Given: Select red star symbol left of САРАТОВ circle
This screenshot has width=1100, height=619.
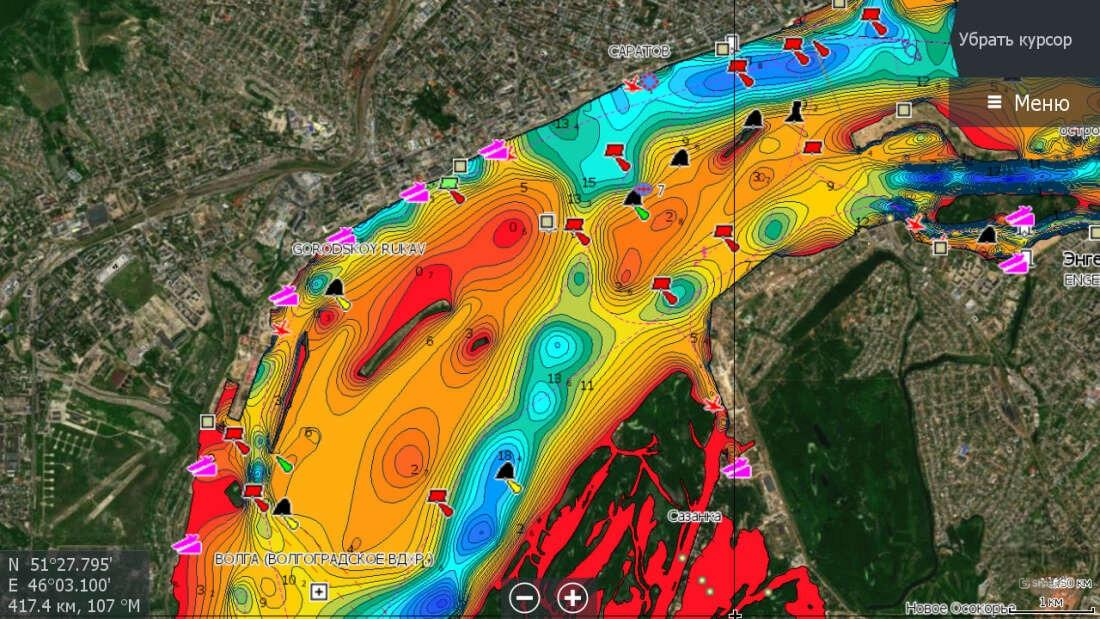Looking at the screenshot, I should [632, 85].
